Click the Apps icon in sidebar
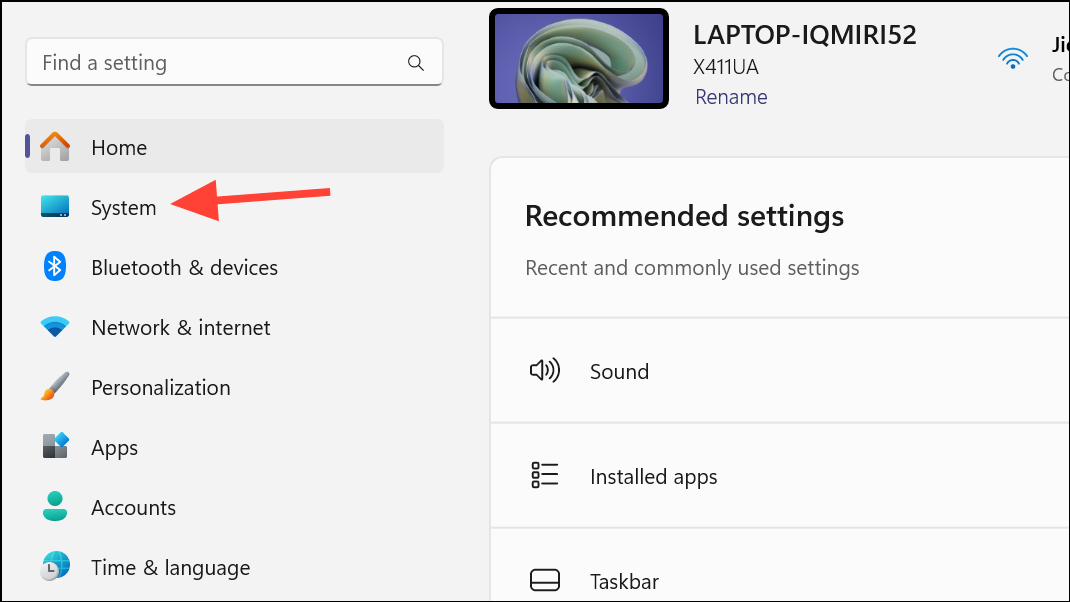Image resolution: width=1070 pixels, height=602 pixels. pos(55,447)
